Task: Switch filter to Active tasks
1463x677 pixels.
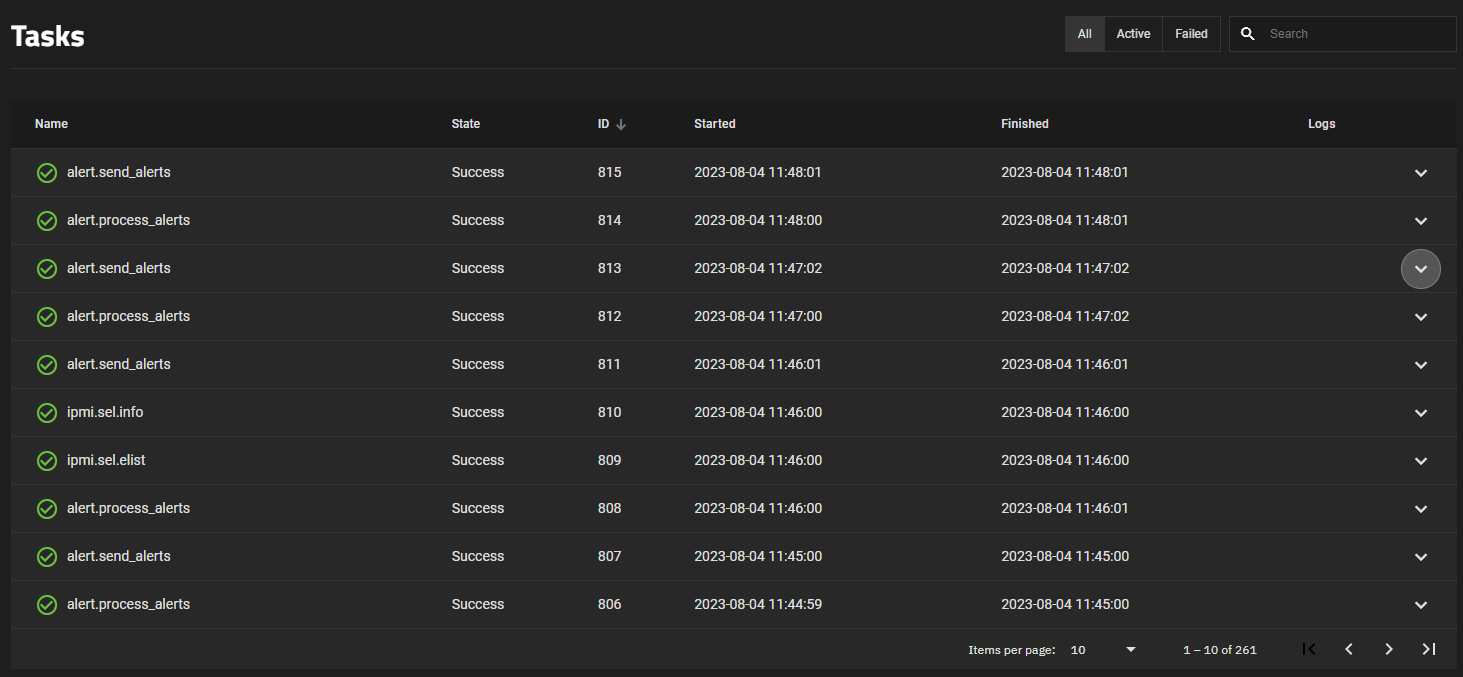Action: pos(1133,34)
